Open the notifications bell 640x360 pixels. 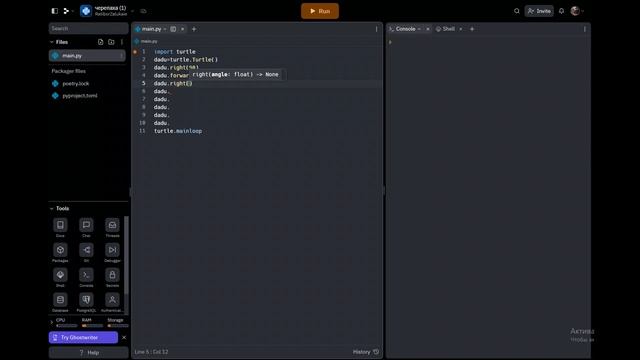[562, 11]
